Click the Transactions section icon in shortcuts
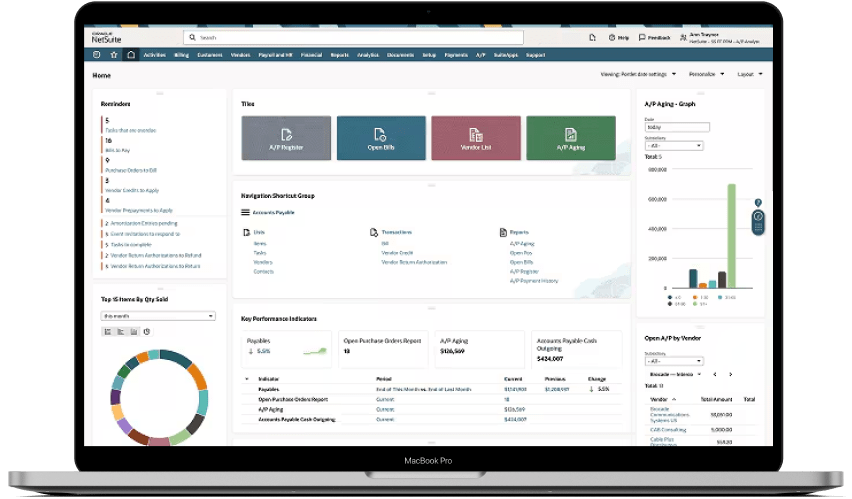The width and height of the screenshot is (852, 499). [x=374, y=233]
